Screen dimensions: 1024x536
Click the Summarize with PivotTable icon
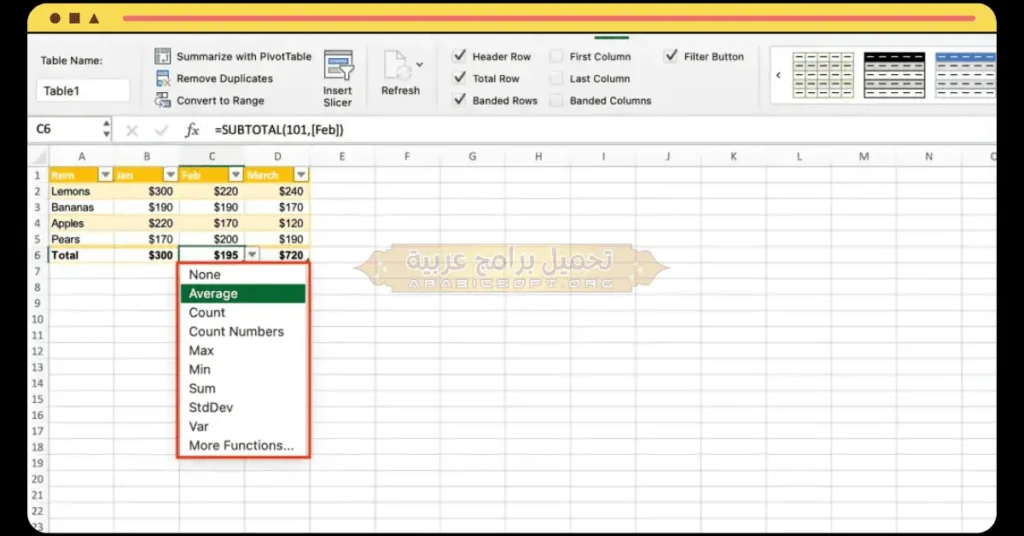pos(163,56)
